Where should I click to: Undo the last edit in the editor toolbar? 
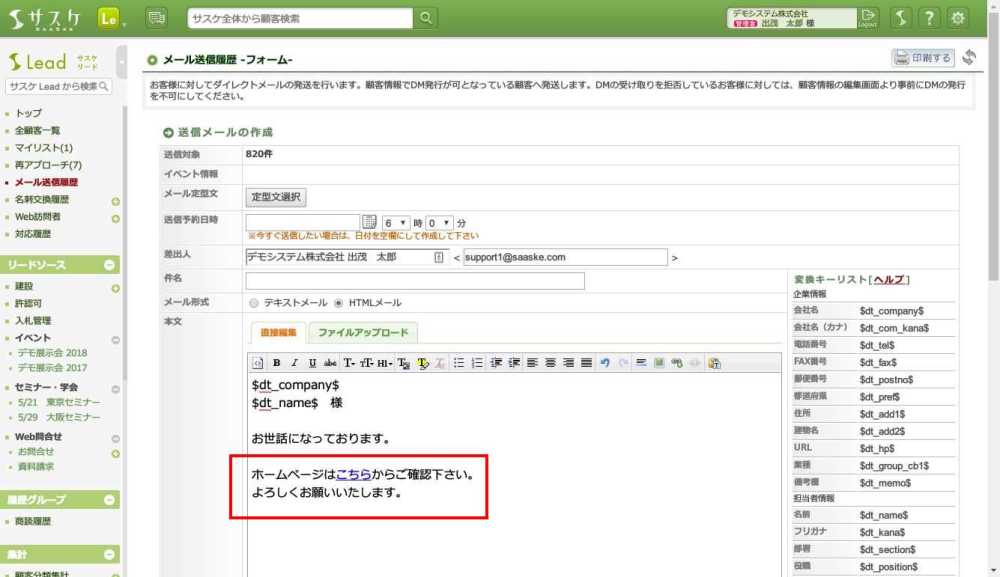tap(605, 362)
